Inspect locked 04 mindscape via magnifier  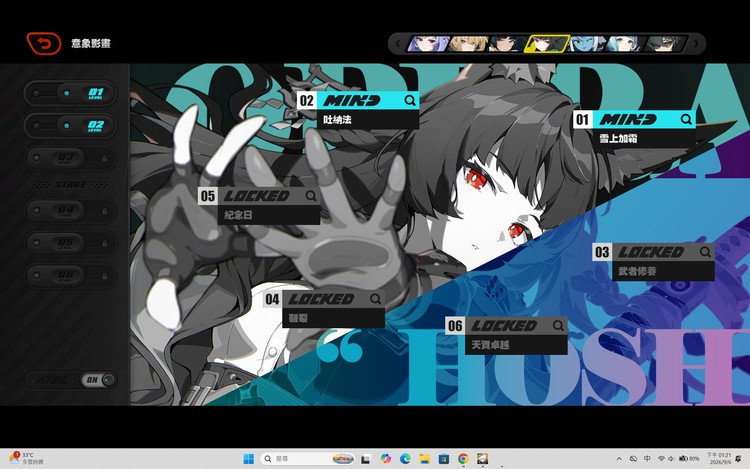tap(375, 299)
